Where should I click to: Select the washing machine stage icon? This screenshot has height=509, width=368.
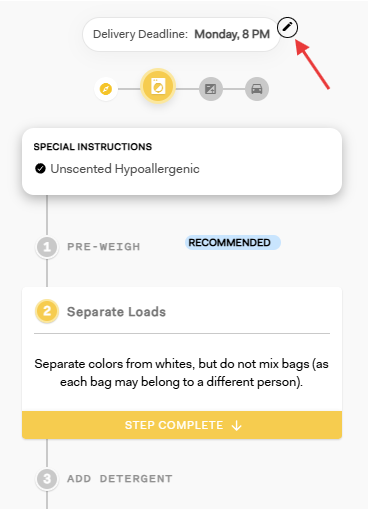(158, 86)
